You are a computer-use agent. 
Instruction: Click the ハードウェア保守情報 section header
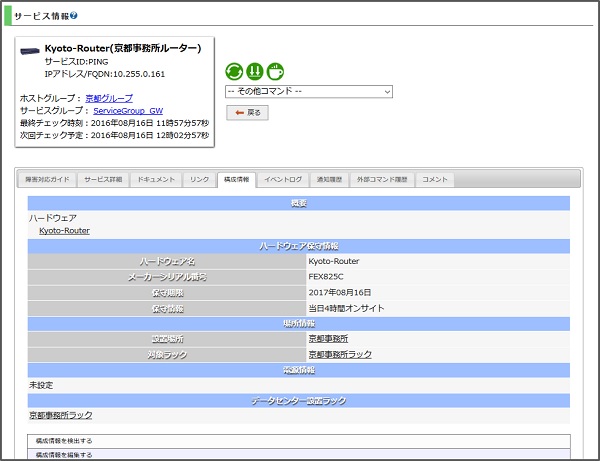298,246
